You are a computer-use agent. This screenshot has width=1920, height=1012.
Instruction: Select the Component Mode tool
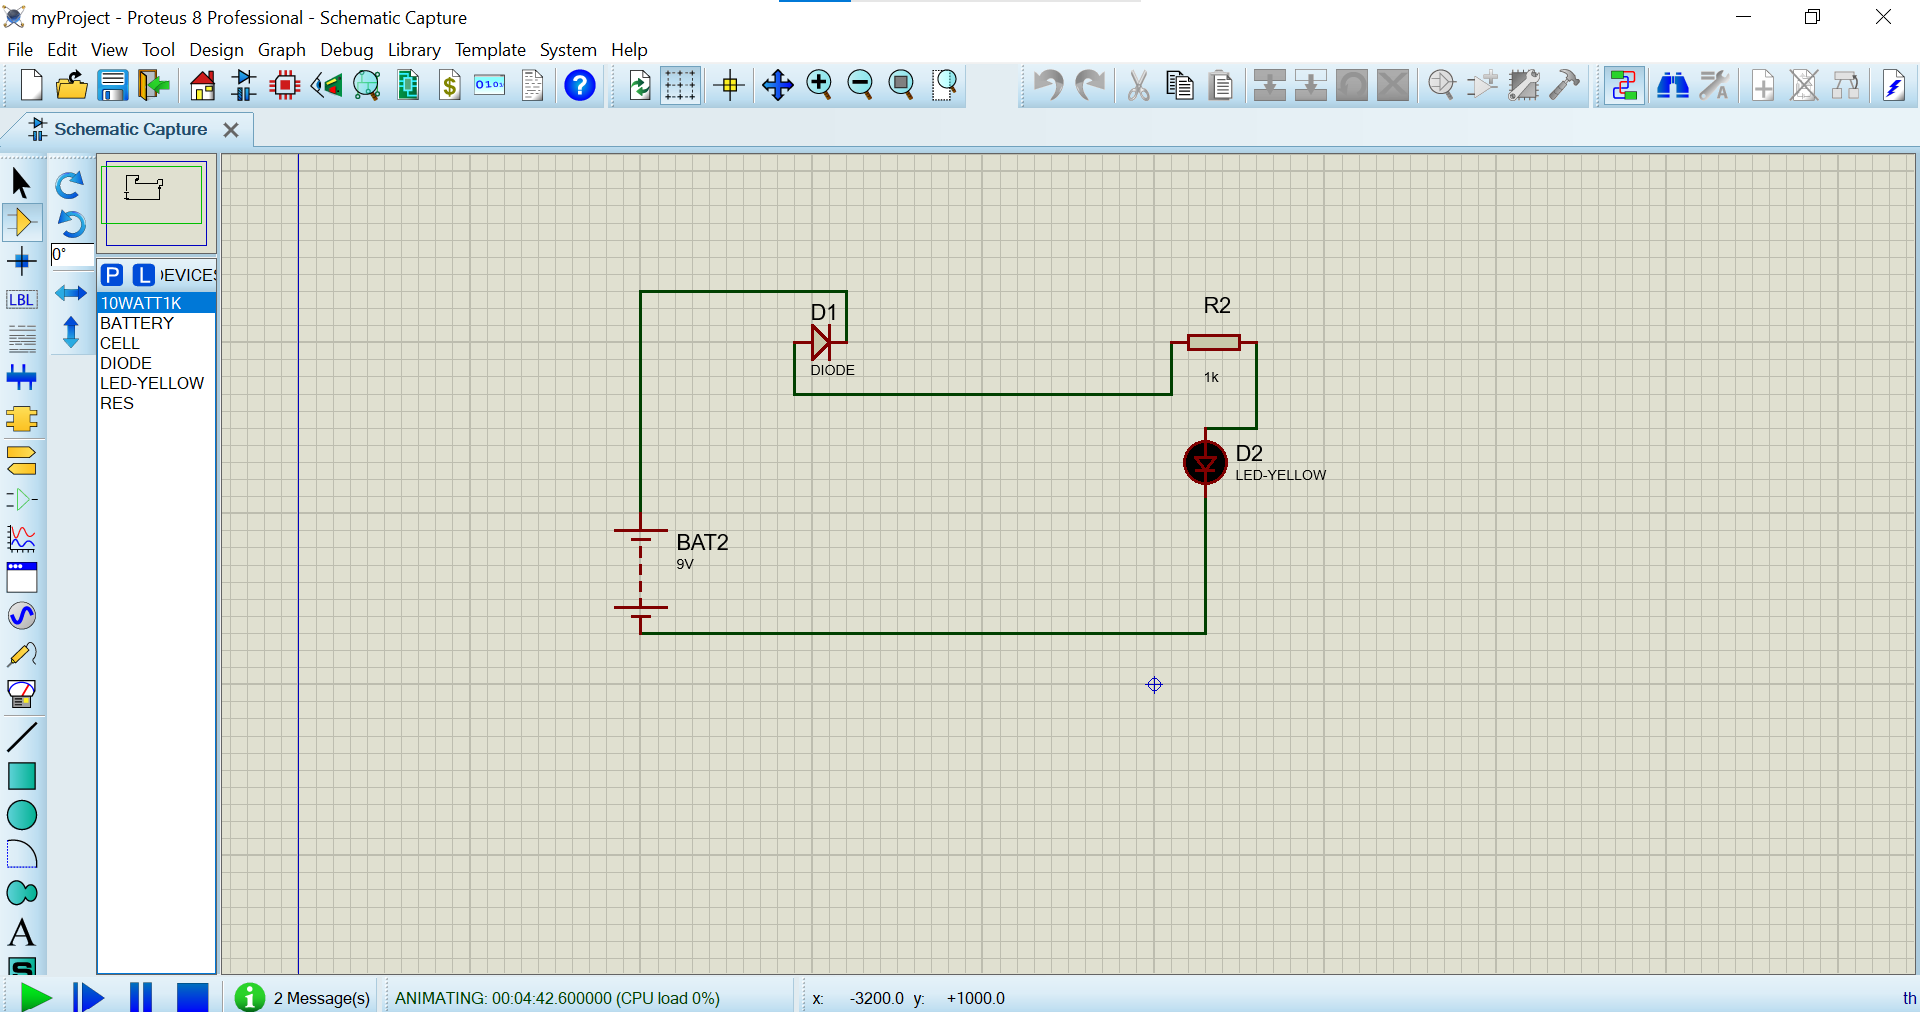[22, 222]
